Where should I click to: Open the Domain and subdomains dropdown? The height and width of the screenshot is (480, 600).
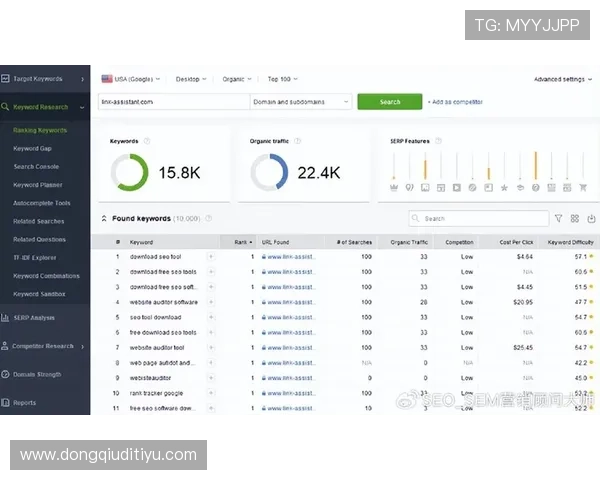tap(301, 101)
